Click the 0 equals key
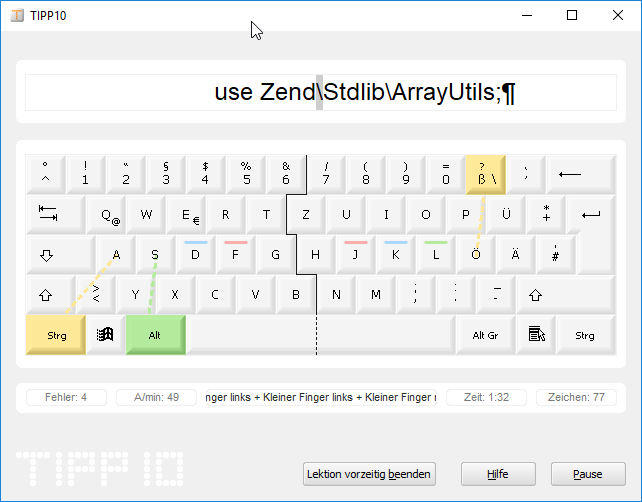642x502 pixels. 446,174
